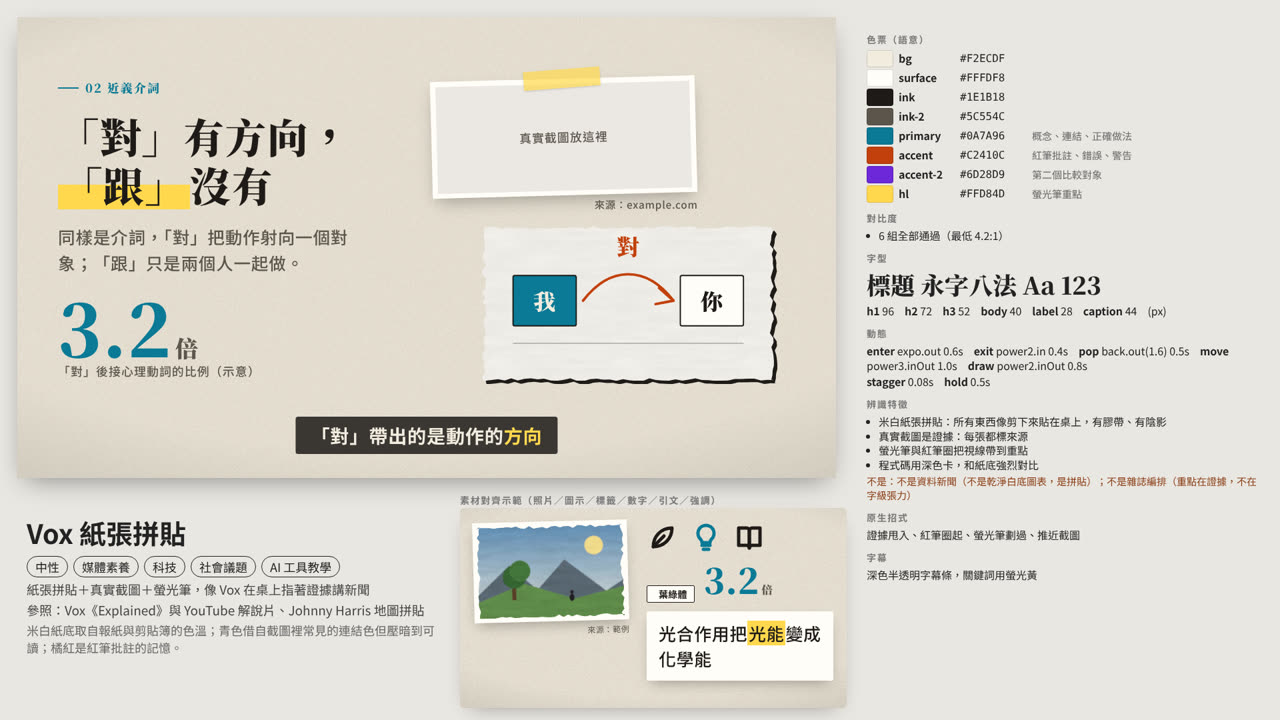Select the surface color swatch

pos(880,78)
